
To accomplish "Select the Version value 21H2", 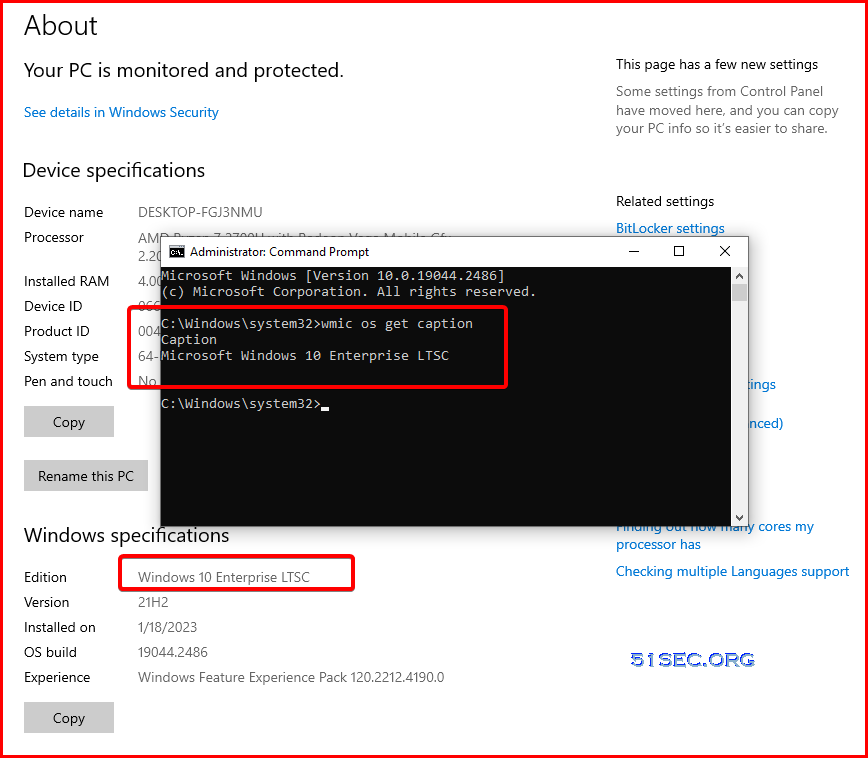I will [153, 602].
